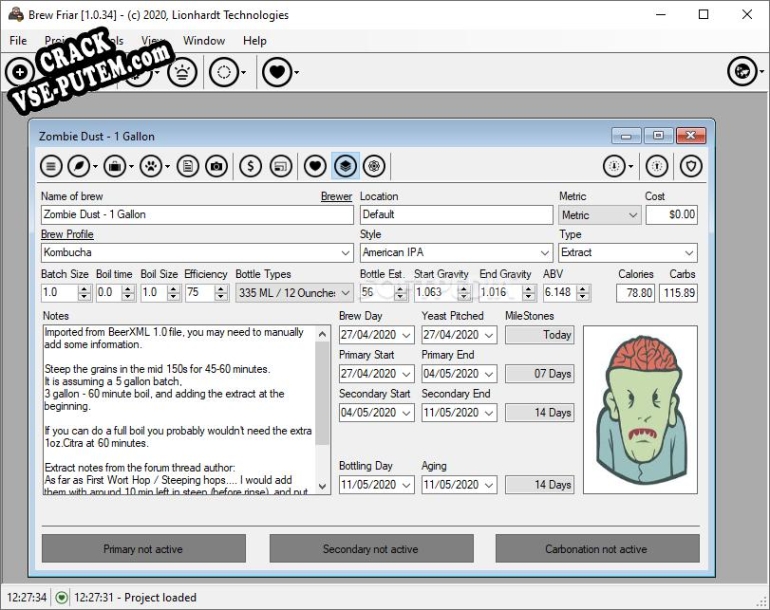Click the highlighted stacked layers icon
The width and height of the screenshot is (770, 610).
[x=346, y=166]
